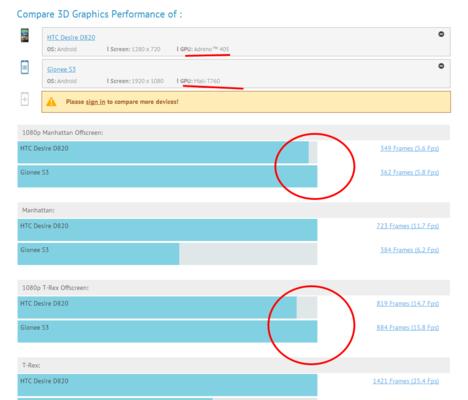This screenshot has height=400, width=468.
Task: Open the 384 Frames (6.2 Fps) result
Action: [x=409, y=250]
